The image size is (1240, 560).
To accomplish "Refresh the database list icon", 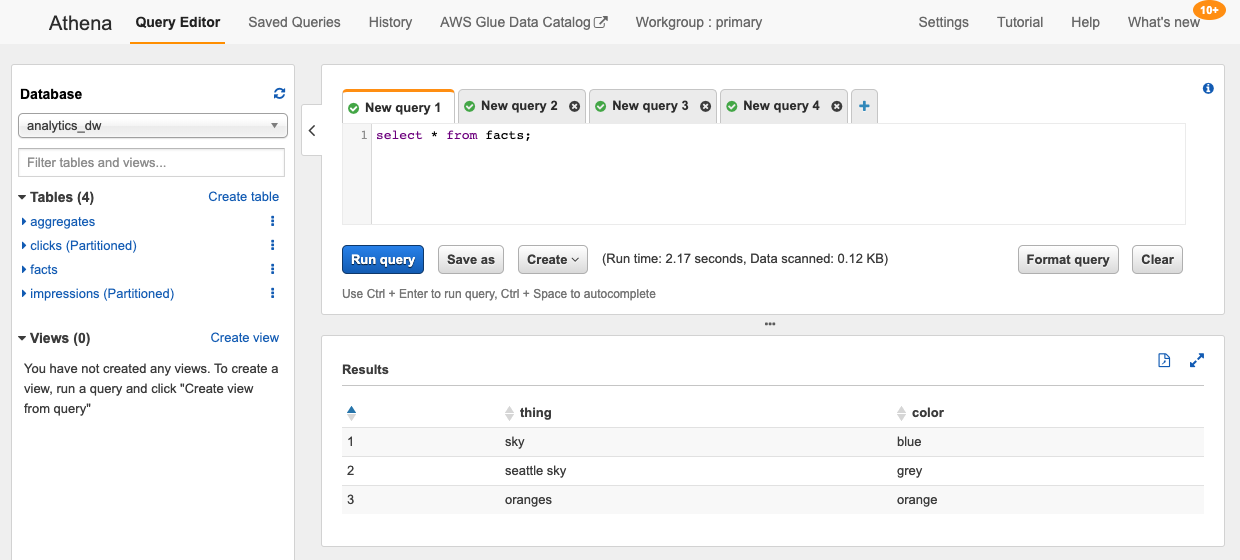I will coord(279,94).
